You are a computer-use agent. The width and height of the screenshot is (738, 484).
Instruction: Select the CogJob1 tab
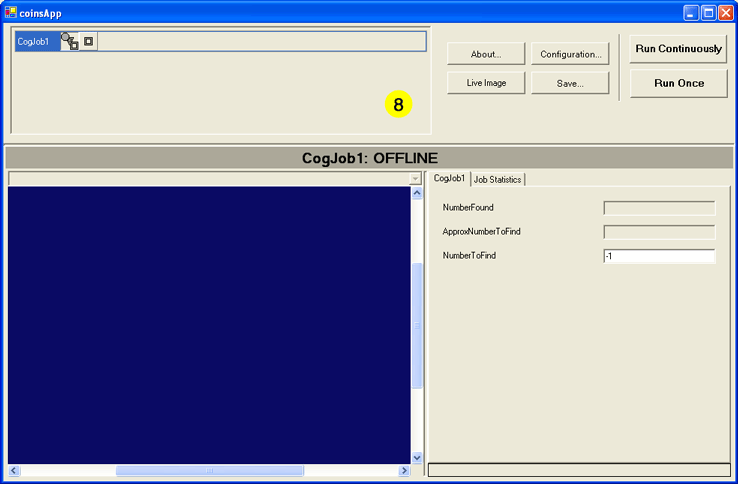pos(449,178)
